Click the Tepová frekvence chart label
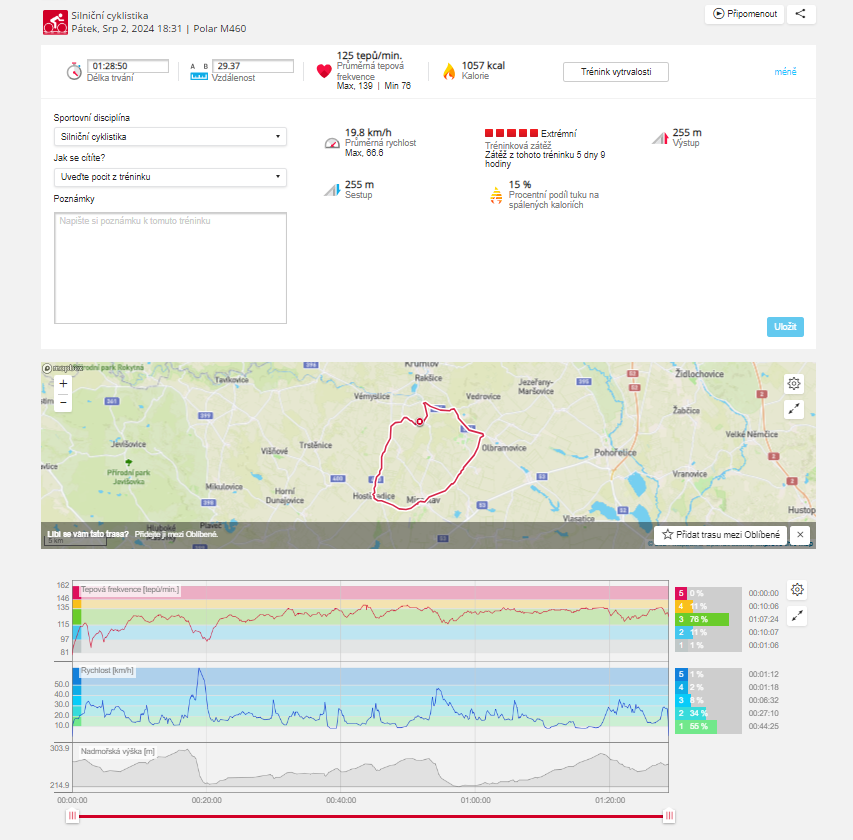This screenshot has width=853, height=840. tap(130, 590)
